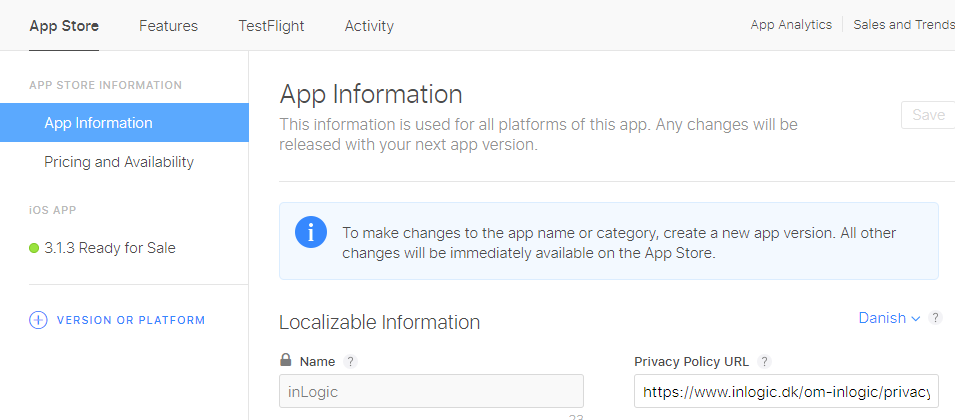The image size is (955, 420).
Task: Go to the TestFlight tab
Action: [x=271, y=26]
